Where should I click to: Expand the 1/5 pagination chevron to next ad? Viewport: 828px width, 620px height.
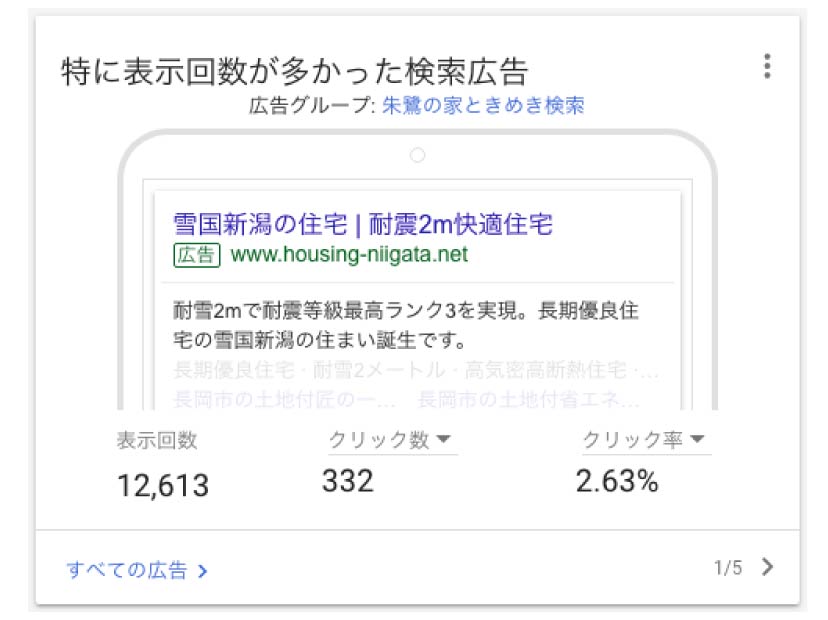pyautogui.click(x=768, y=565)
